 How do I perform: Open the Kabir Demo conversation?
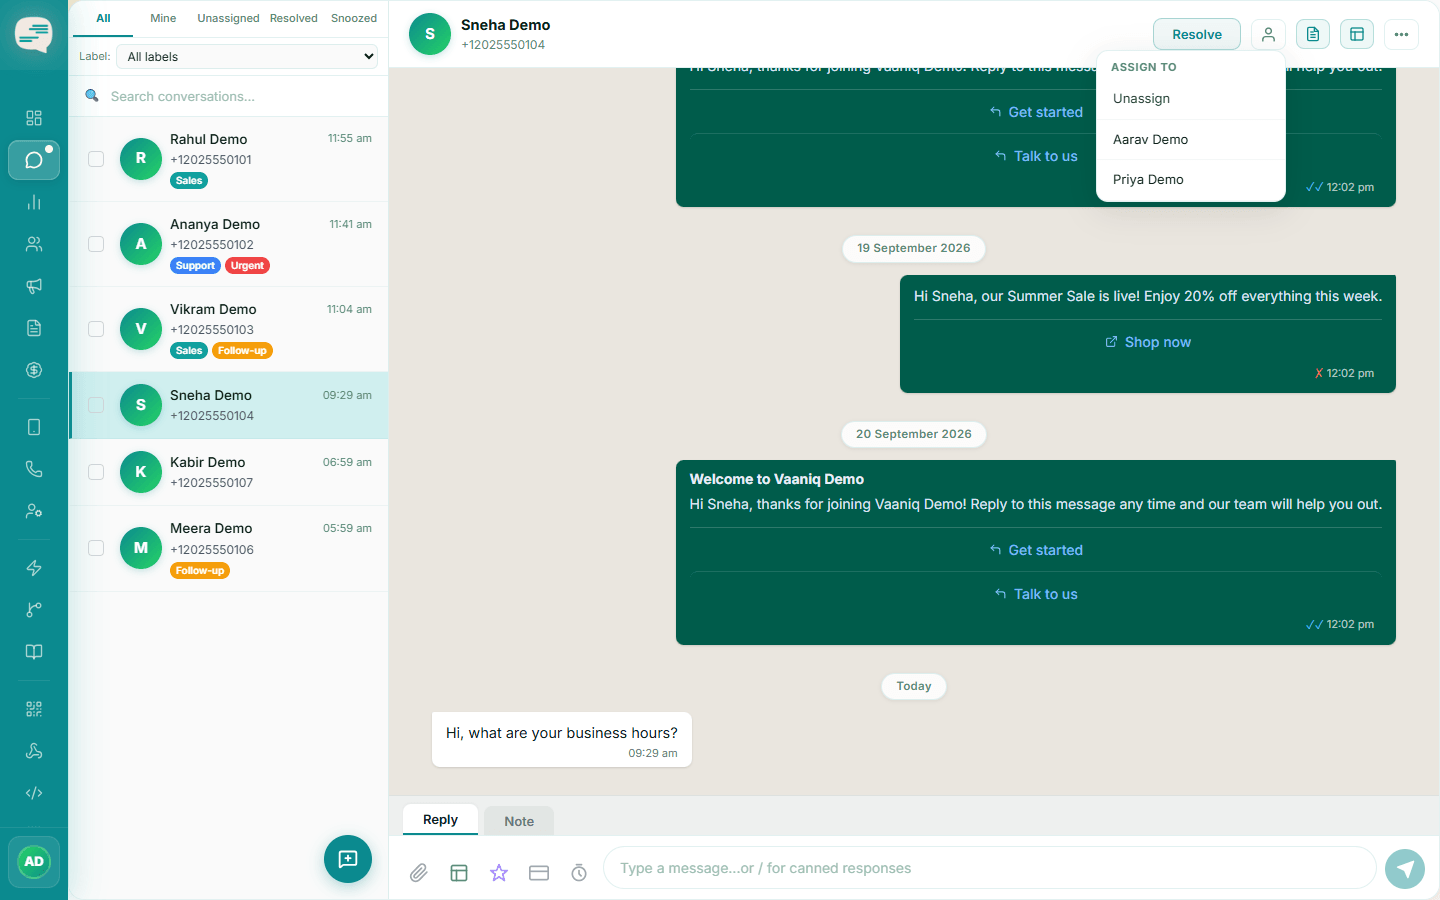click(229, 472)
